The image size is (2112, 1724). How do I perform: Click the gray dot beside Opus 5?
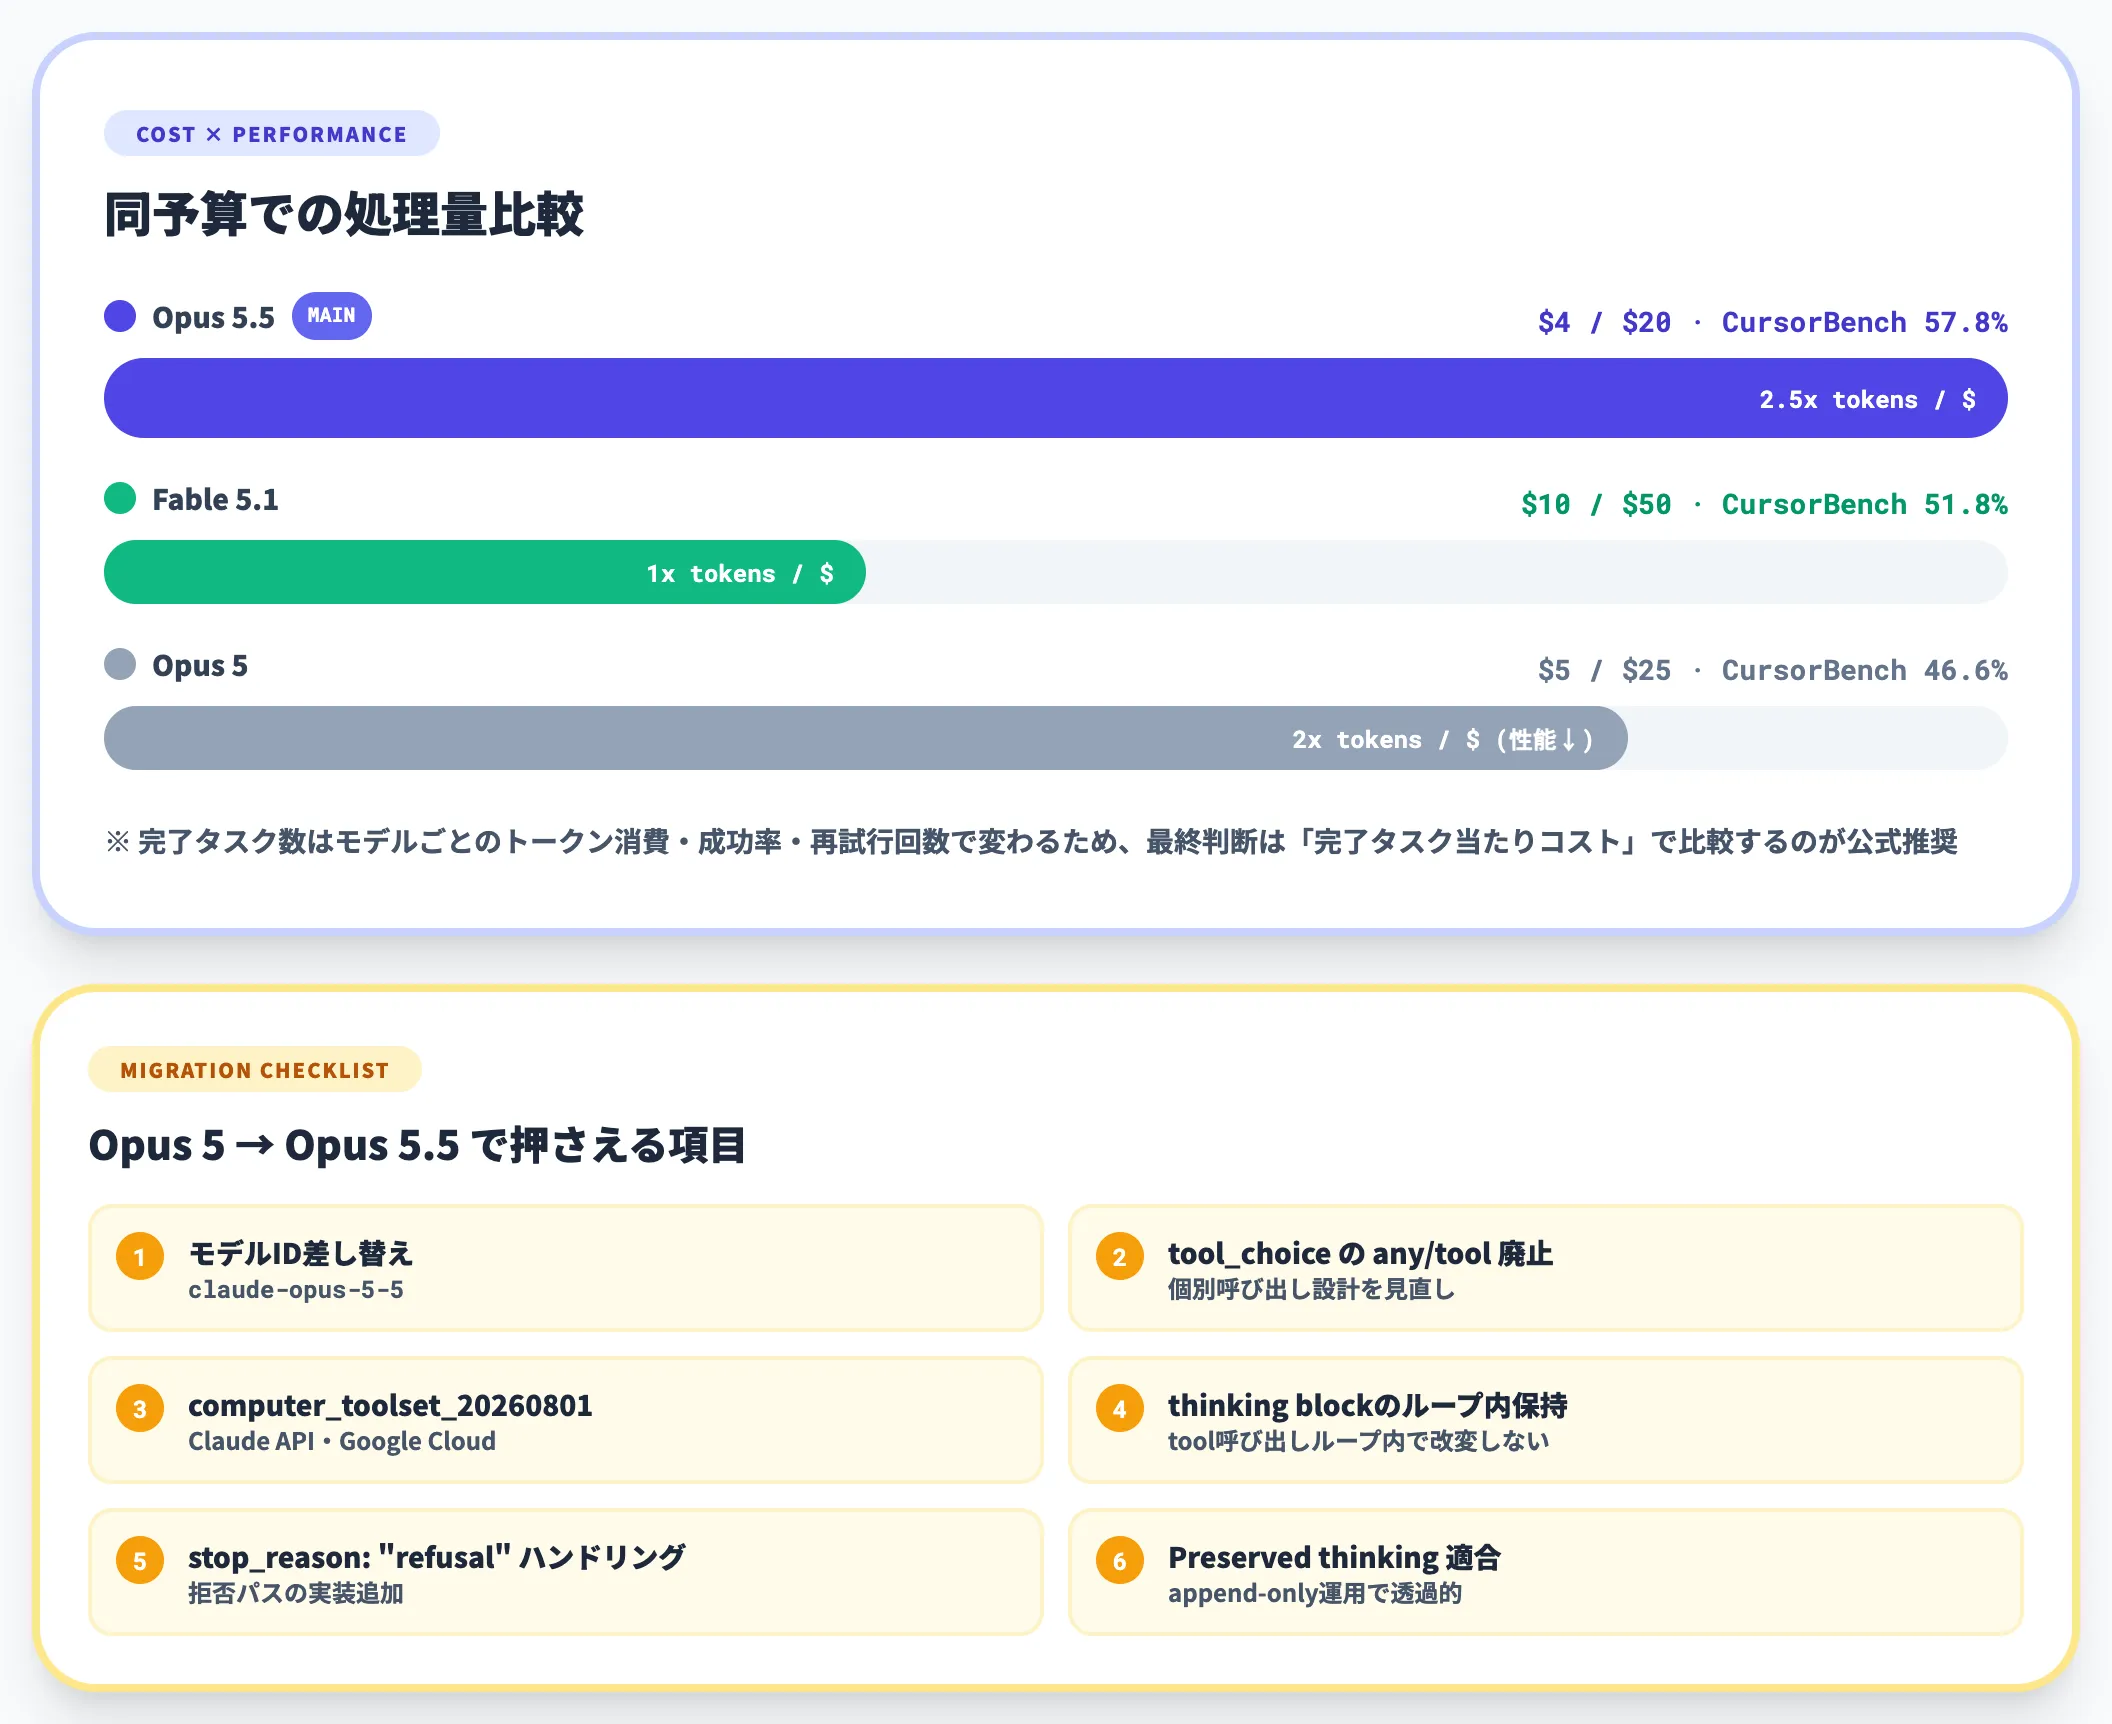point(120,664)
